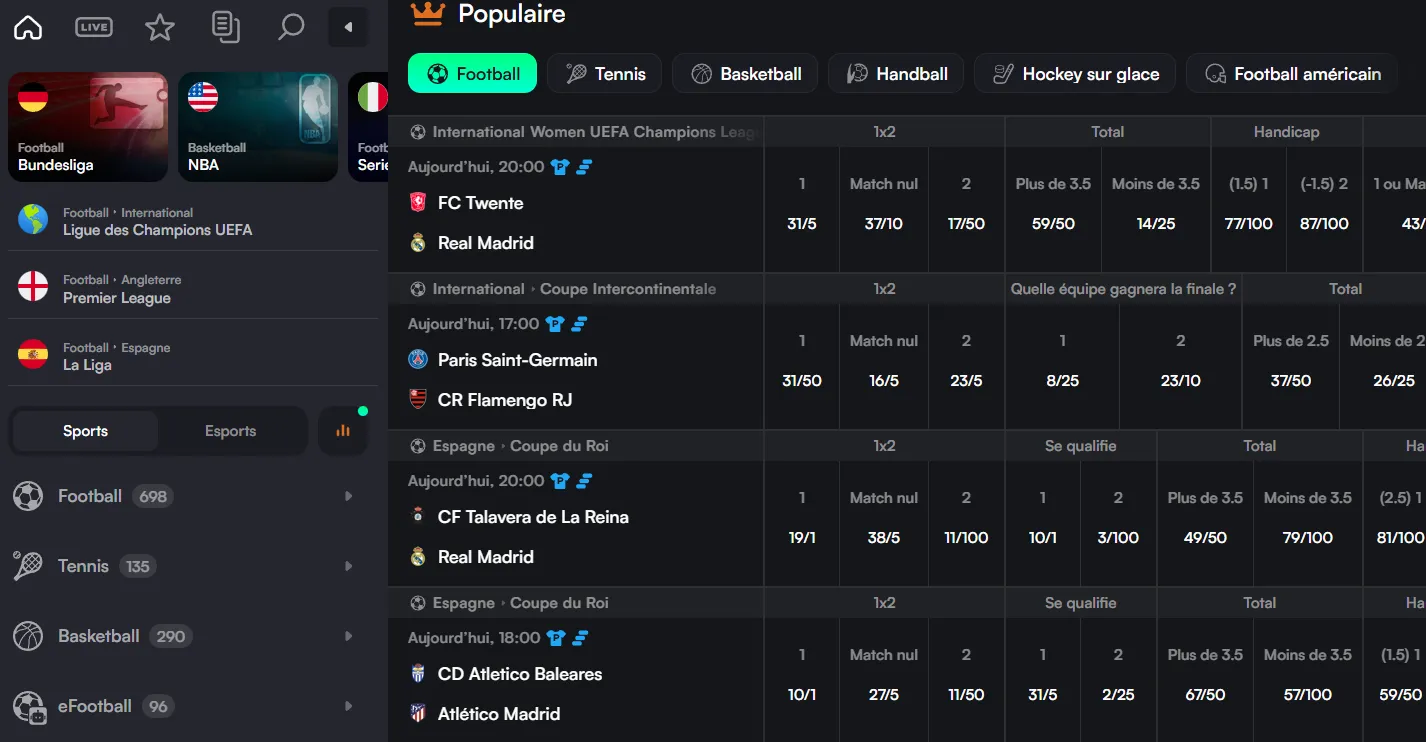Bet on 31/5 odds for FC Twente

pos(802,224)
